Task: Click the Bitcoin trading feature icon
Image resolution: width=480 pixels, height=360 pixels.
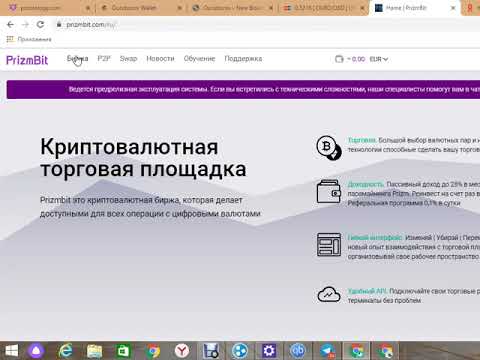Action: pos(329,148)
